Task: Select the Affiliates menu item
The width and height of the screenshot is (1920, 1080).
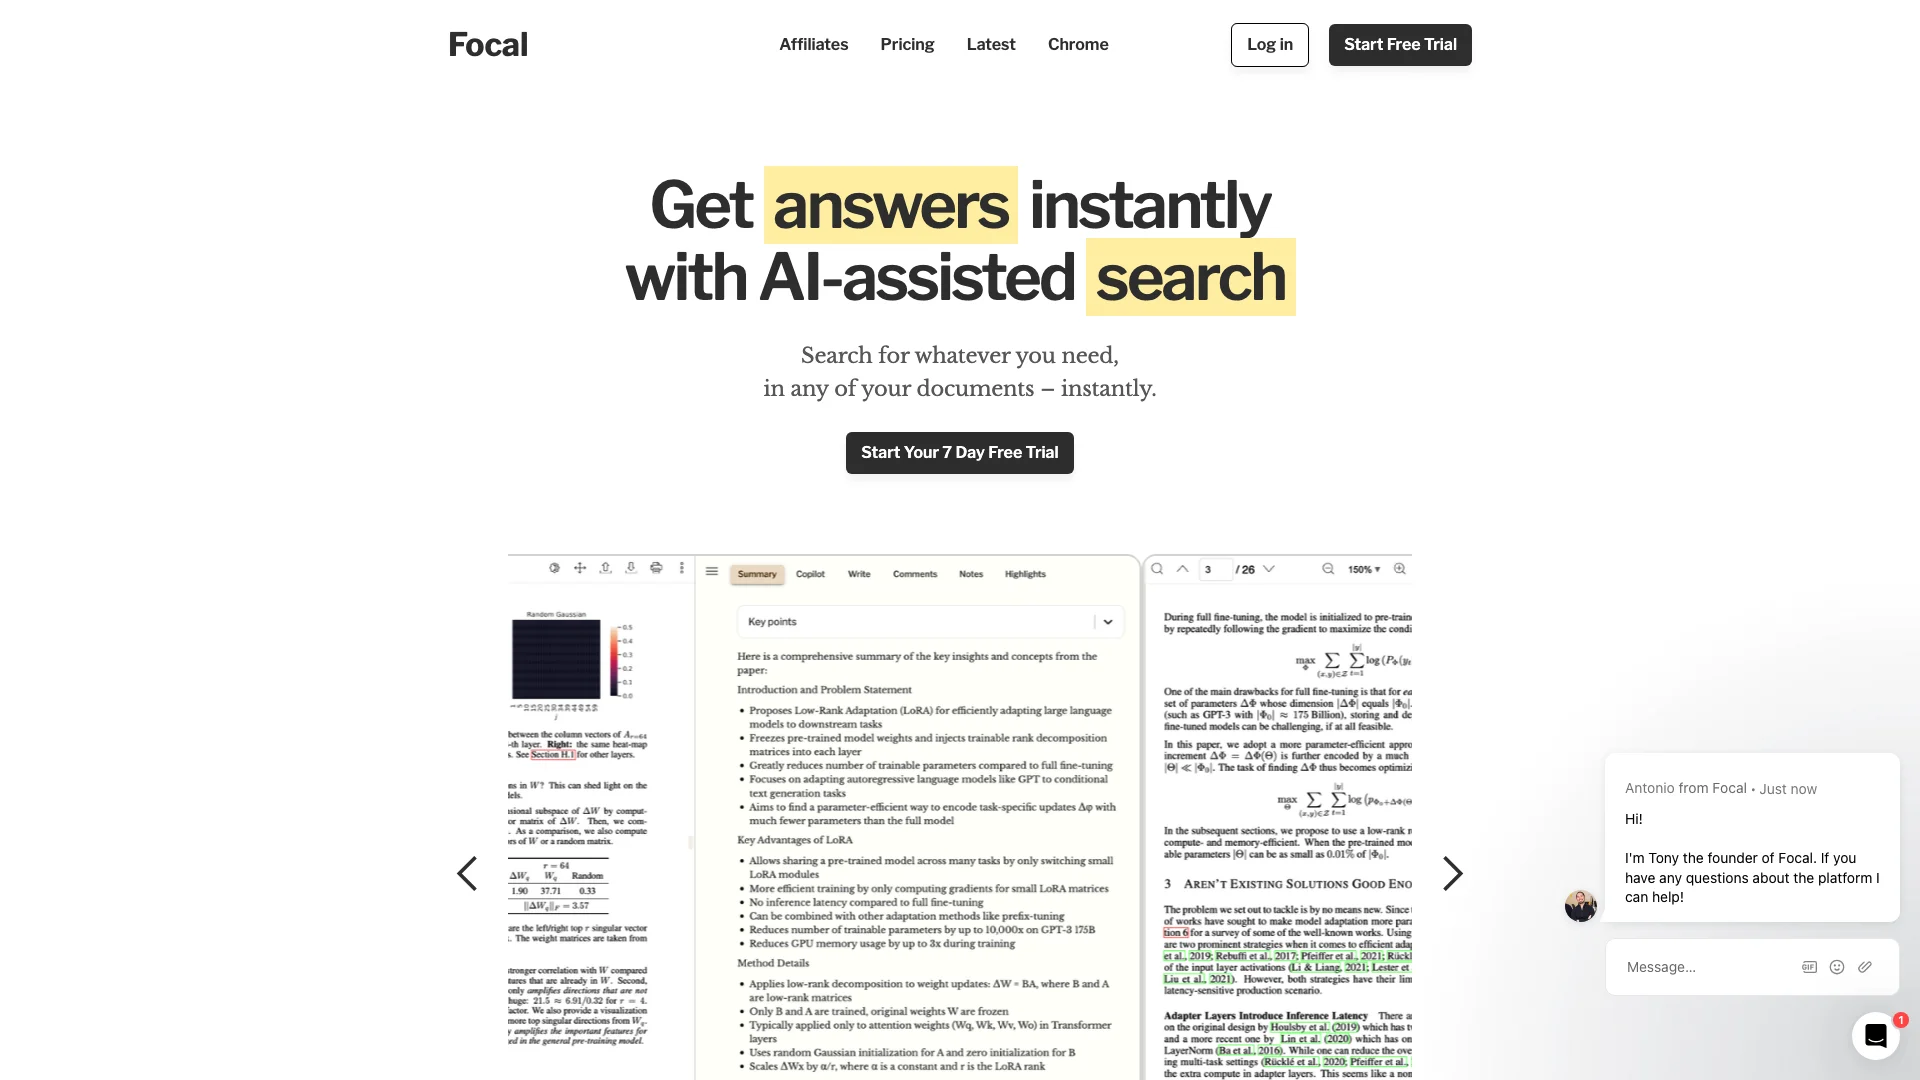Action: click(x=812, y=44)
